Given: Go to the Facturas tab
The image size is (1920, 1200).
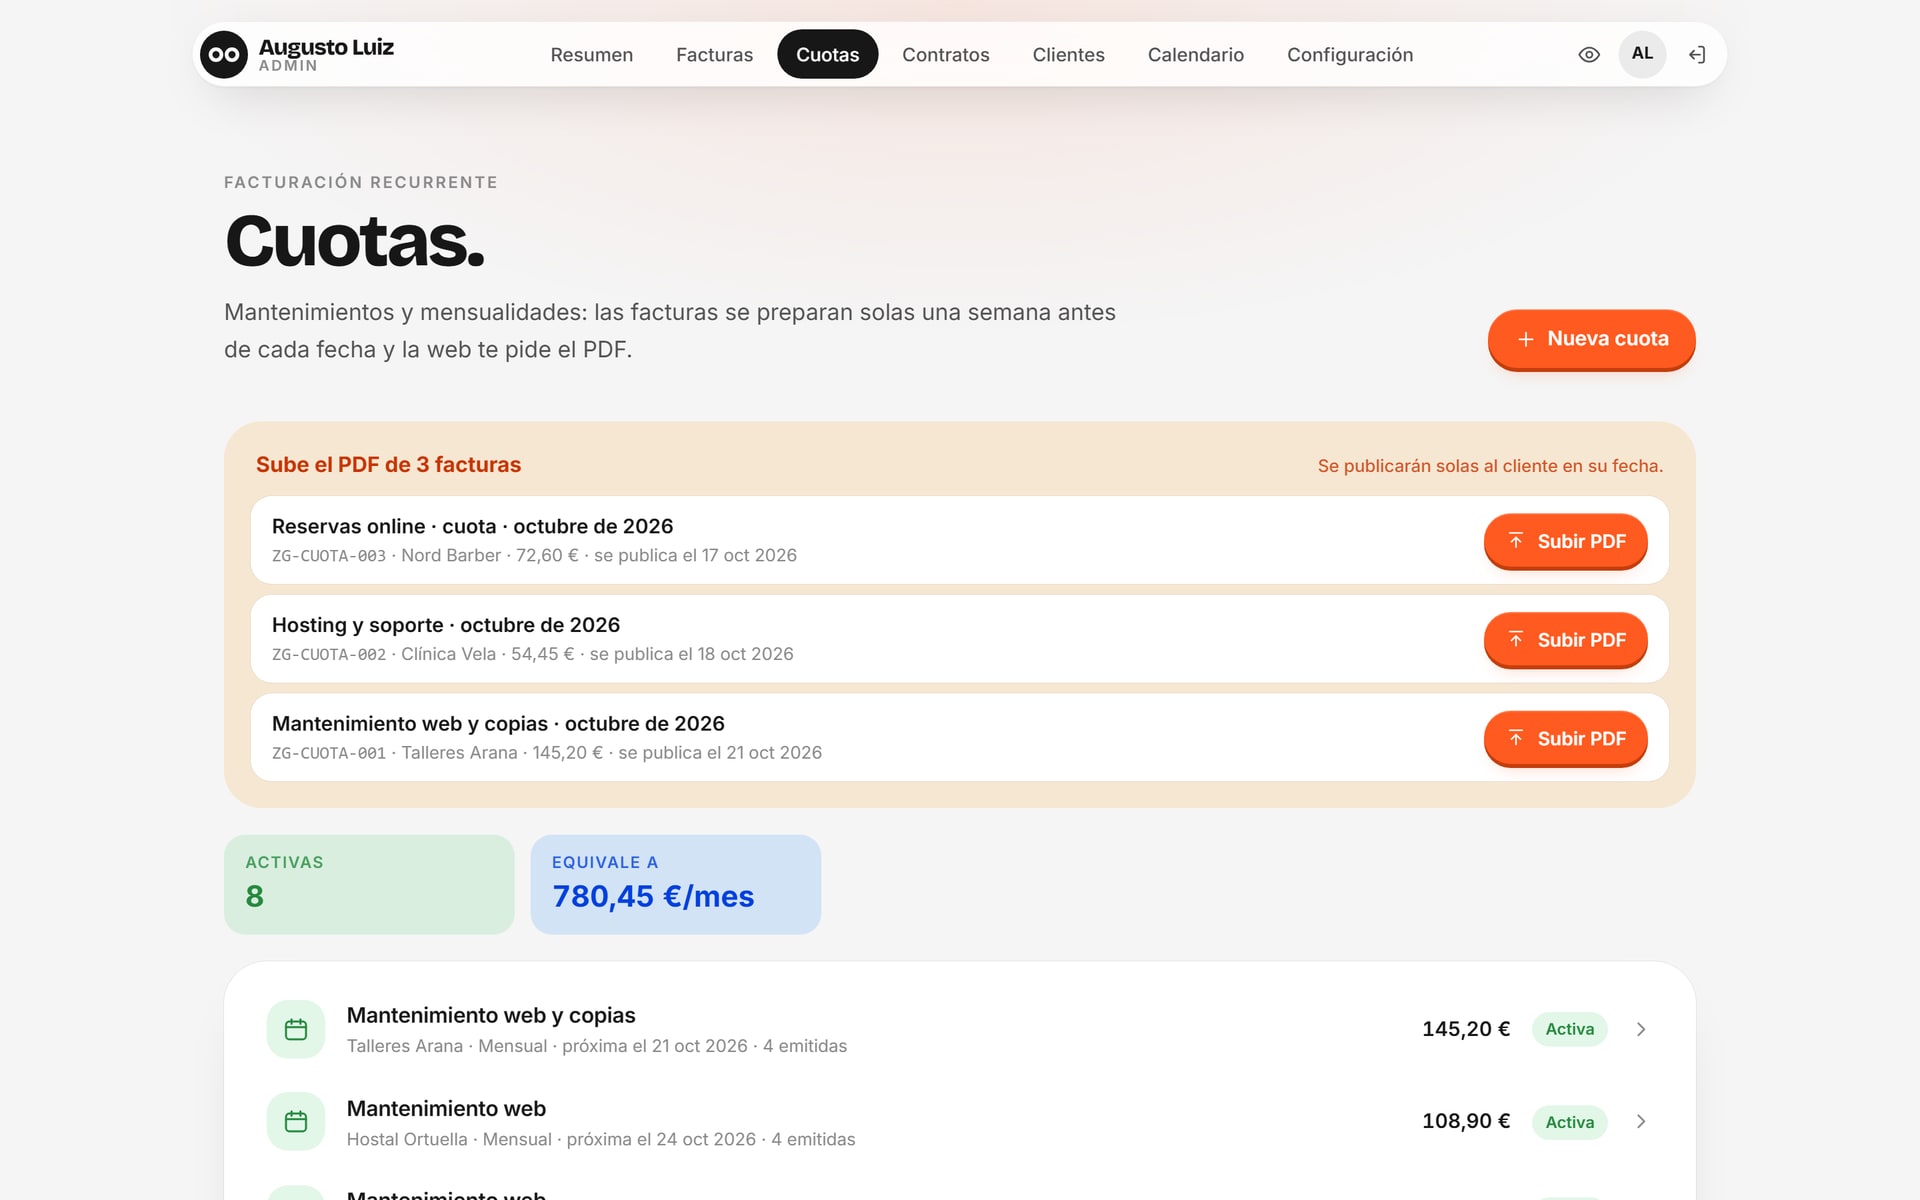Looking at the screenshot, I should pos(714,54).
